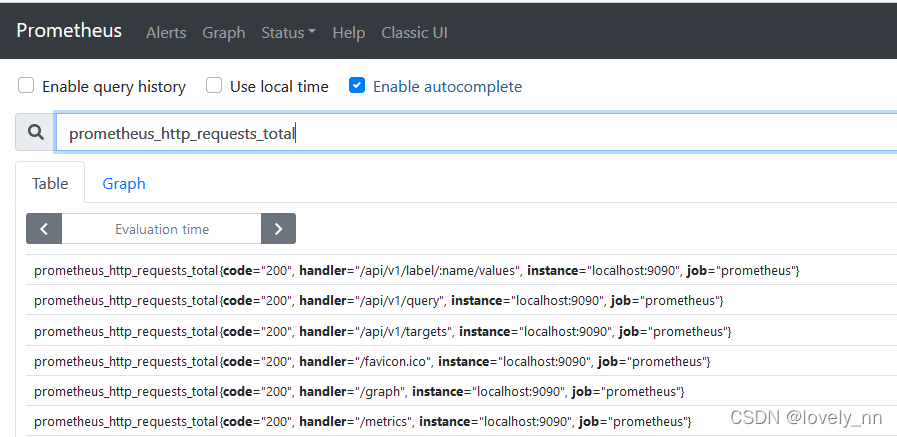Step evaluation time backward with left chevron
The image size is (897, 437).
[44, 229]
